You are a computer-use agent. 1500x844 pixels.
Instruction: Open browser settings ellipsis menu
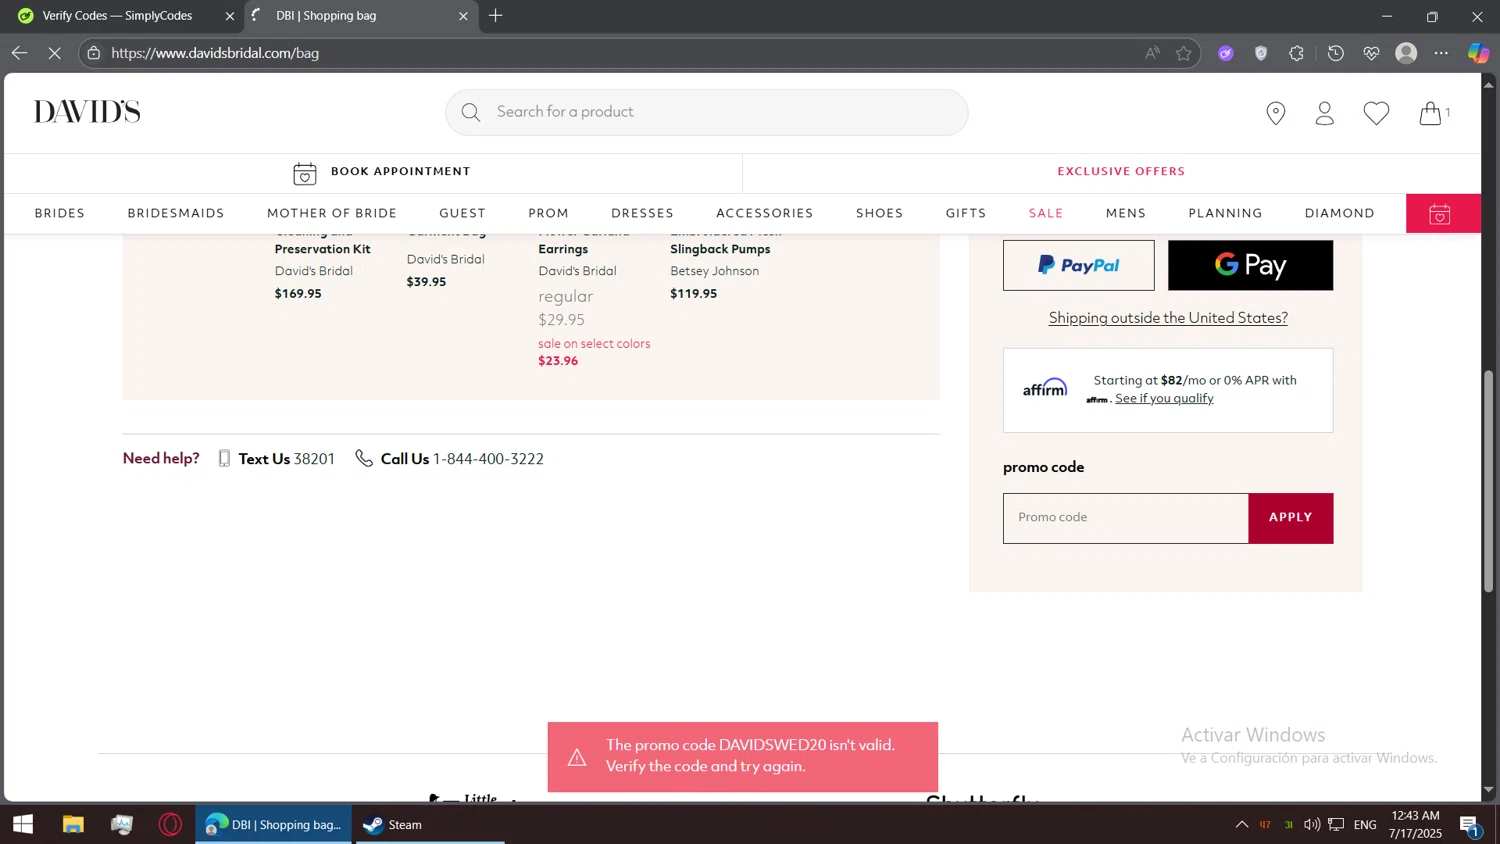[x=1441, y=53]
